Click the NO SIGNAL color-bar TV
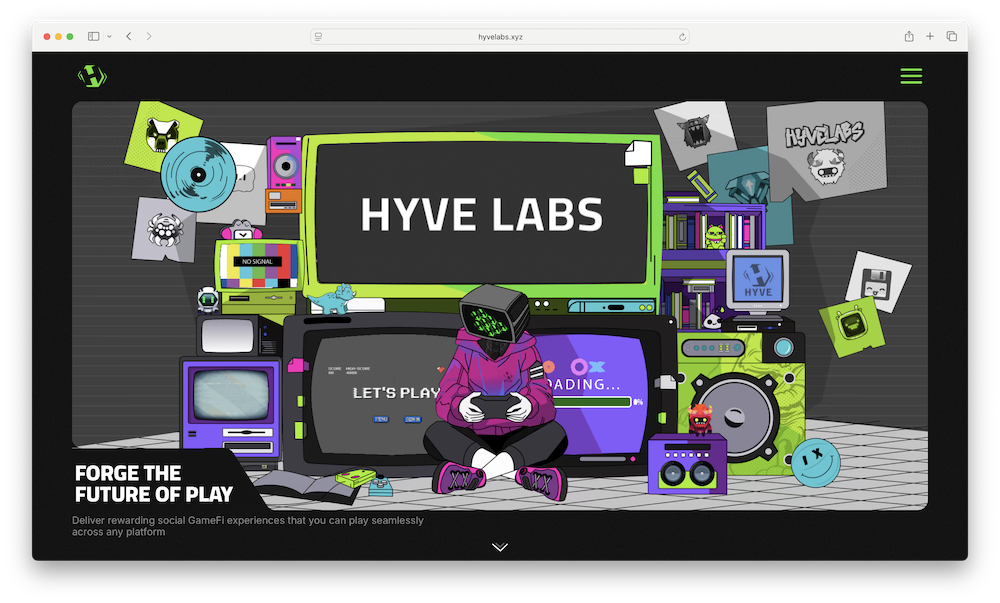1000x603 pixels. (x=259, y=265)
